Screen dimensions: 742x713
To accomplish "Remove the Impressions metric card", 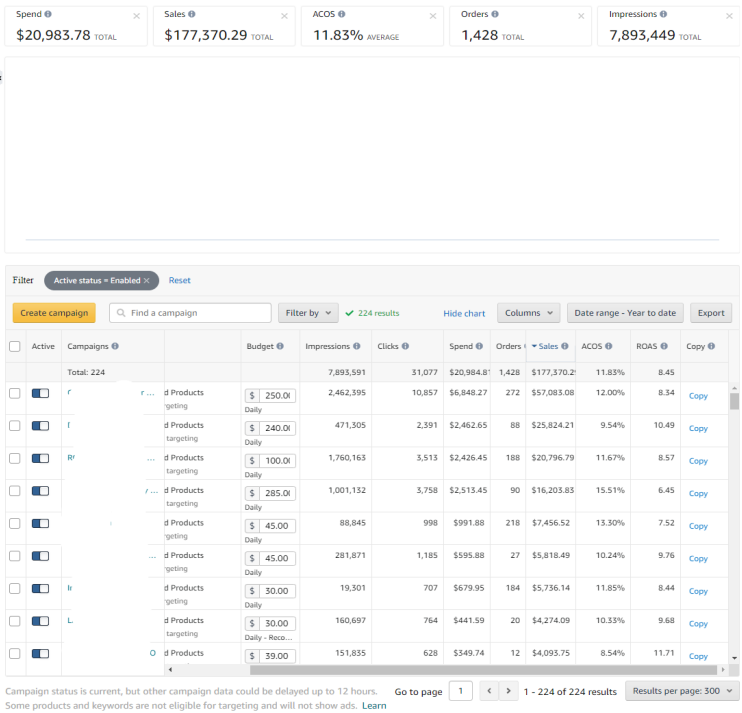I will [728, 16].
